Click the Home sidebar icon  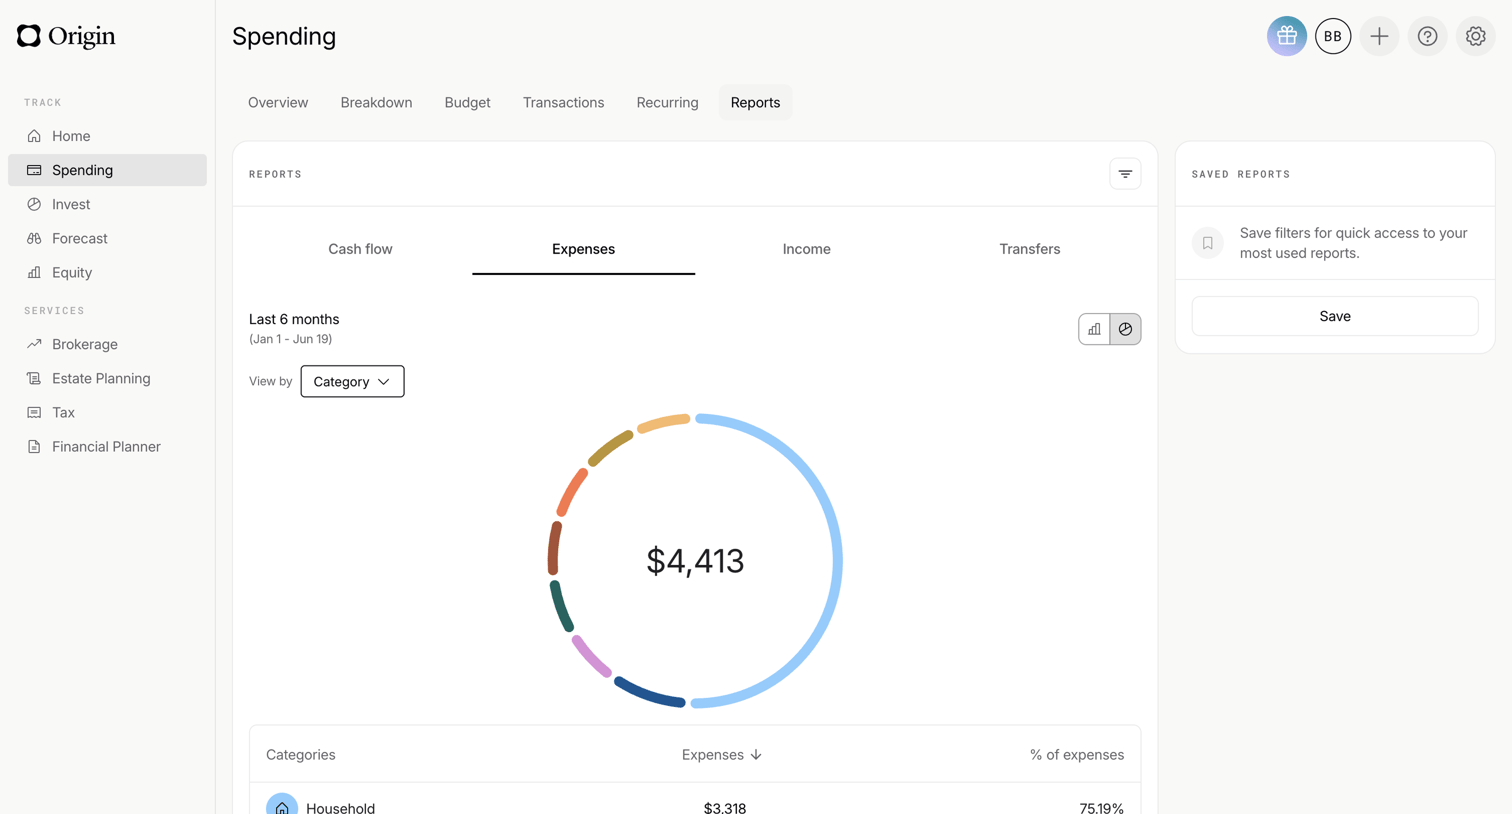point(34,136)
